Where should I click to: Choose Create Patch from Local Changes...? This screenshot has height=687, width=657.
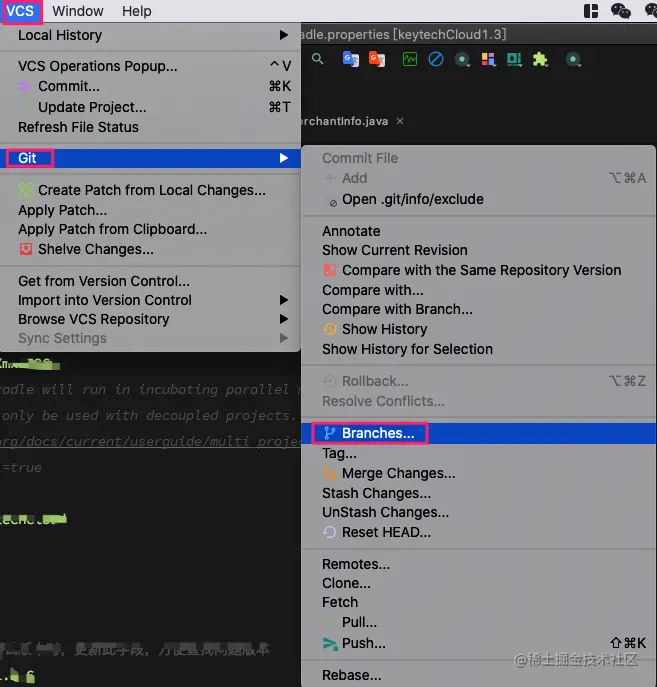coord(150,190)
